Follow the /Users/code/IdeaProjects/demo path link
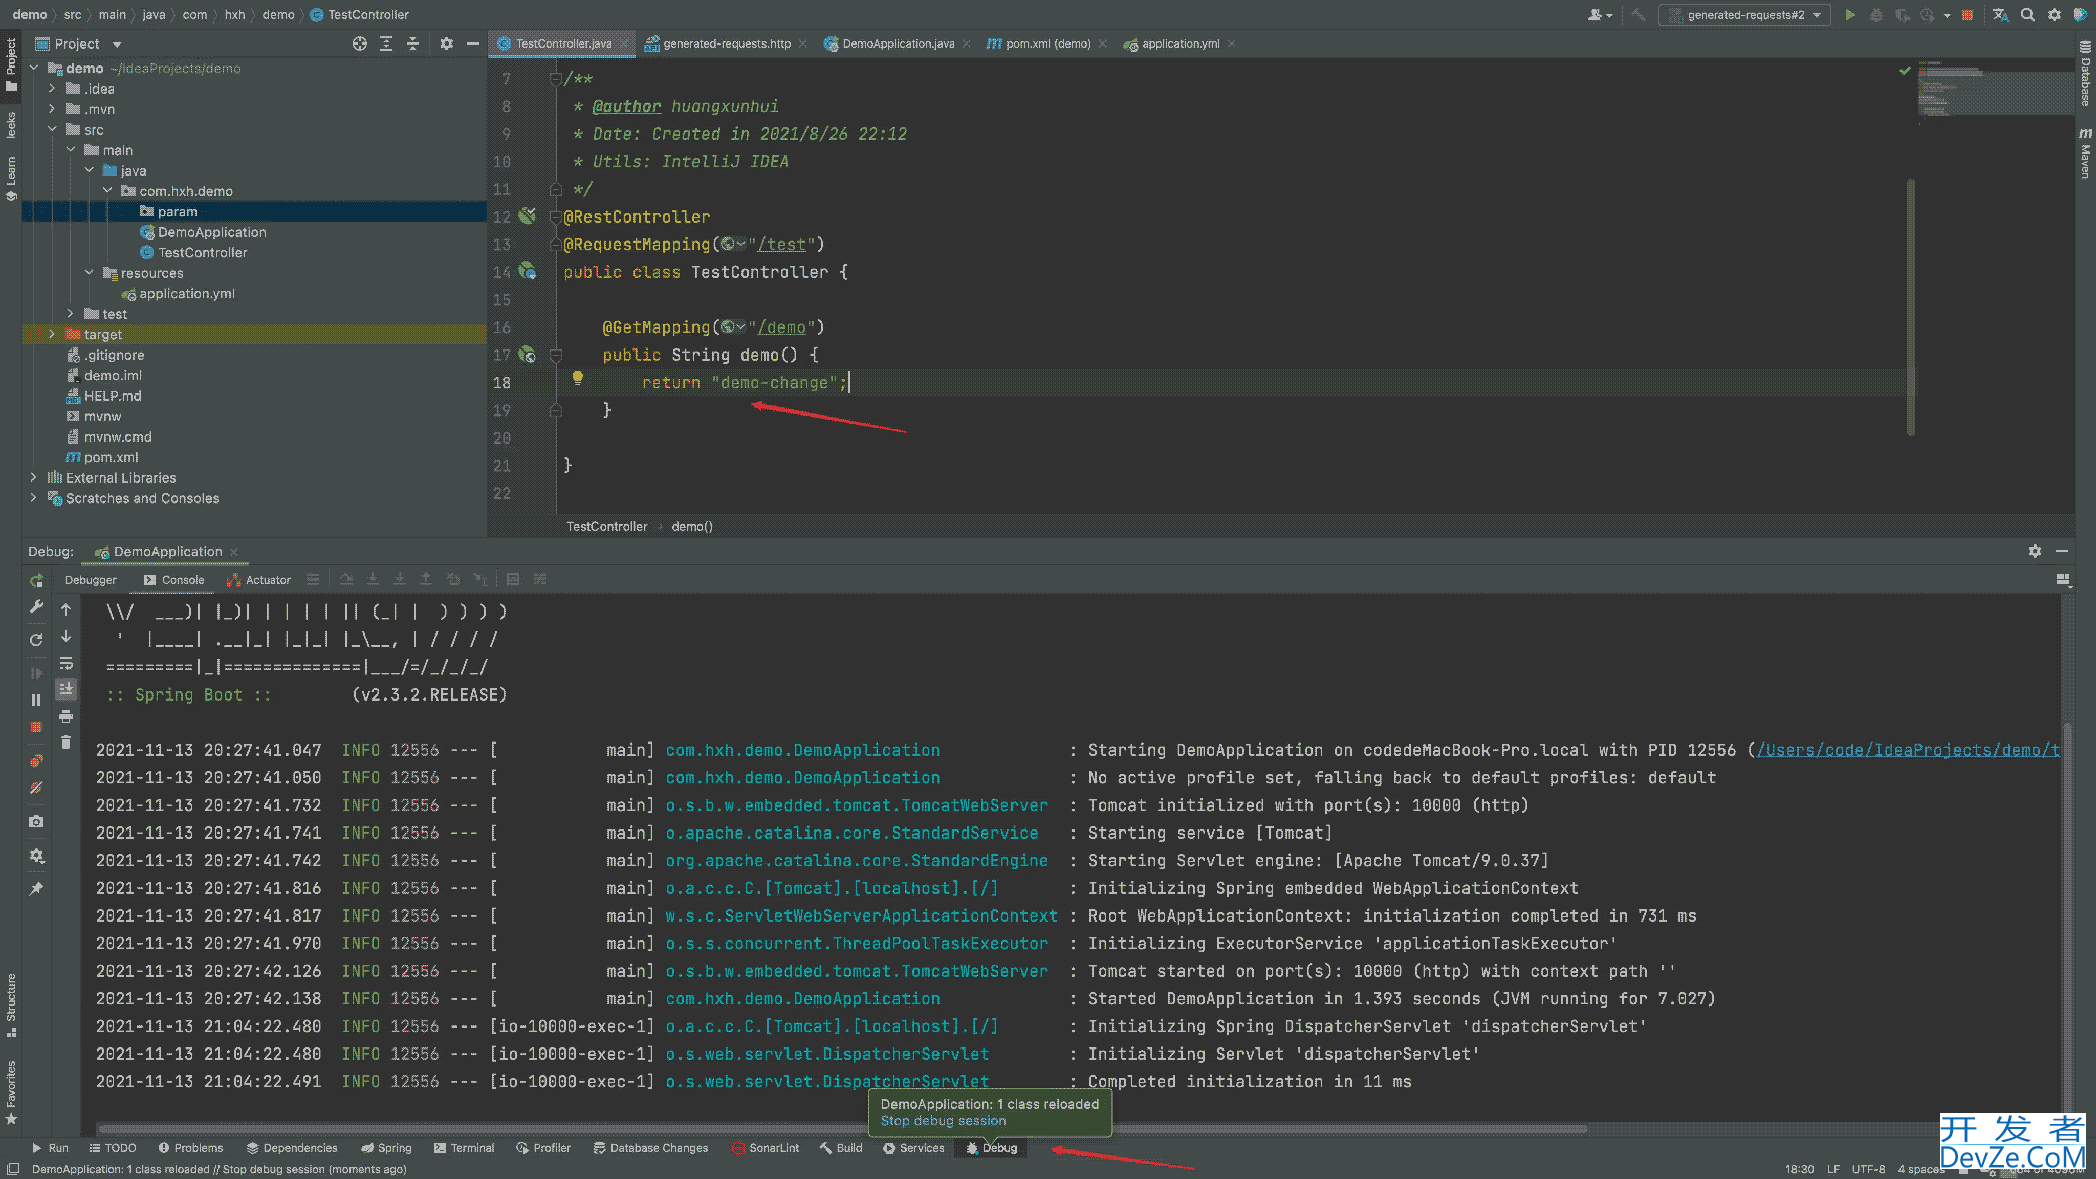2096x1179 pixels. (1908, 750)
